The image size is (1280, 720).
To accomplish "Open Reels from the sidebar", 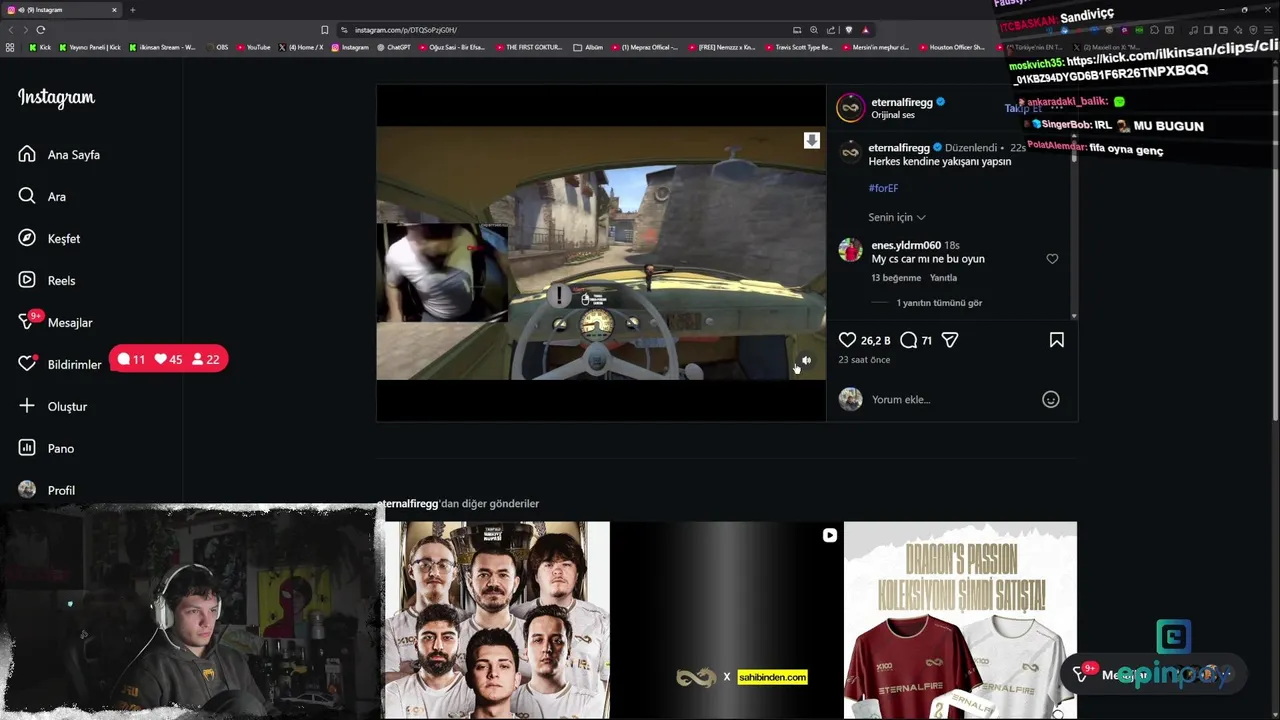I will 47,280.
